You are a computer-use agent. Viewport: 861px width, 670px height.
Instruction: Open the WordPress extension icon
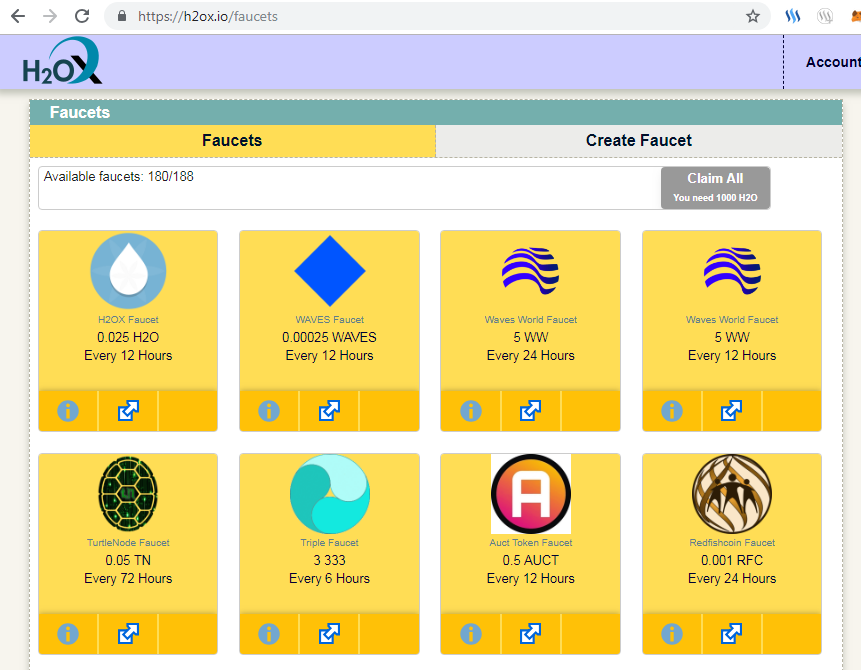coord(825,16)
